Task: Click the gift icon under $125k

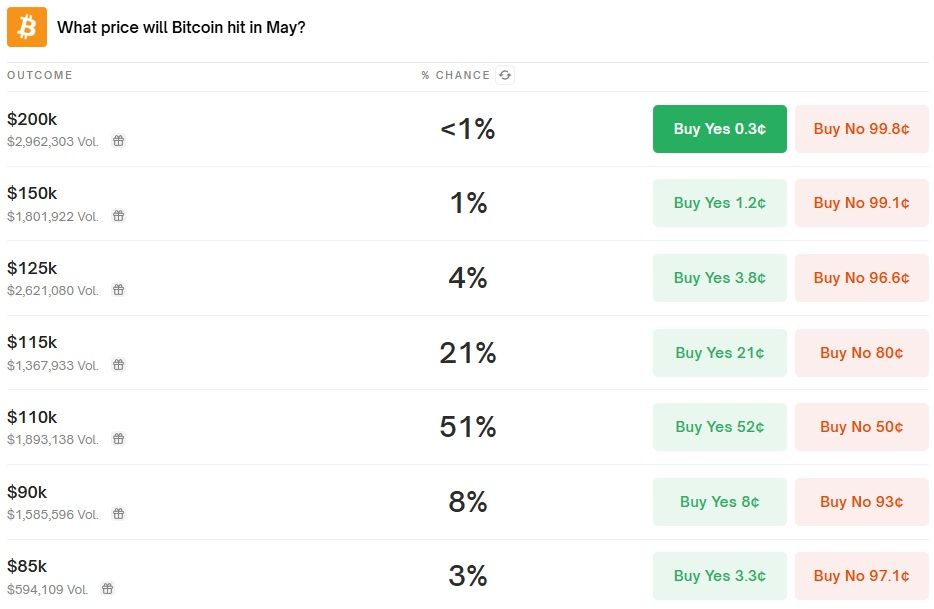Action: point(118,290)
